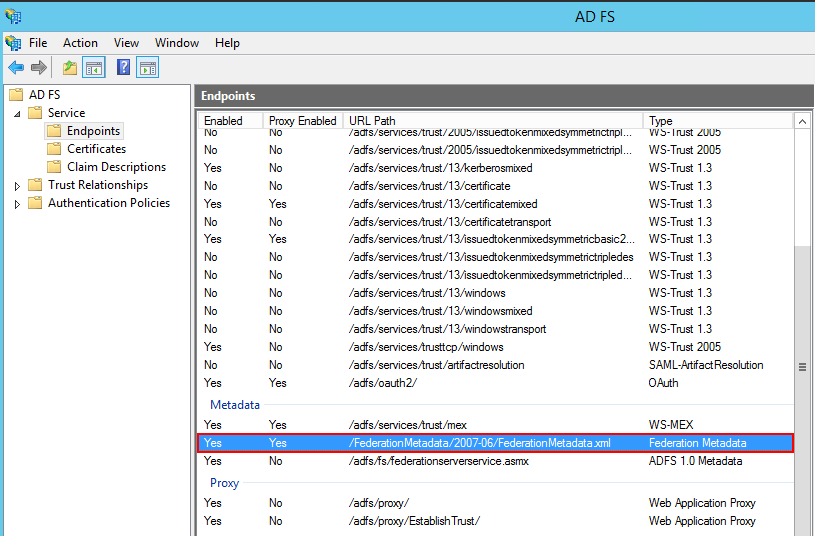Click the Proxy group header
Viewport: 815px width, 536px height.
(224, 482)
